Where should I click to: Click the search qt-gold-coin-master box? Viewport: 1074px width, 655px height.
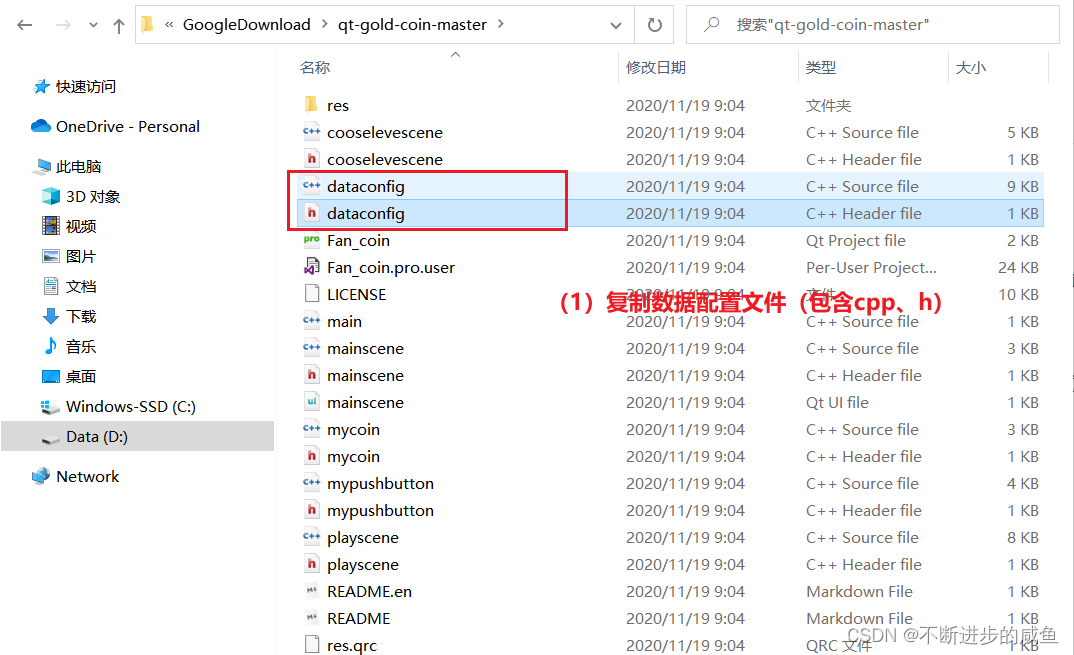873,25
